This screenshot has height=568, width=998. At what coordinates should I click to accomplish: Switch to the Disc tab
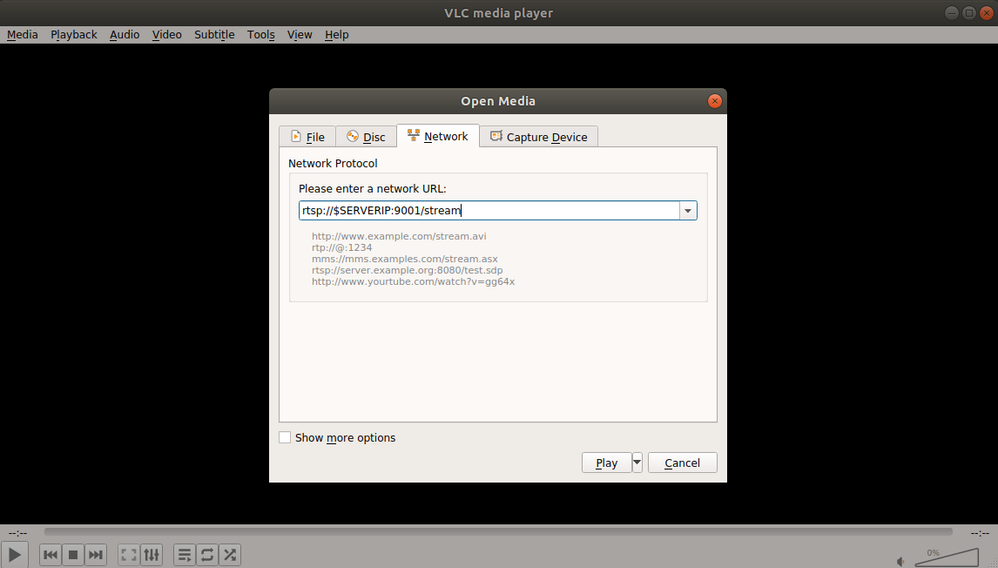(366, 137)
